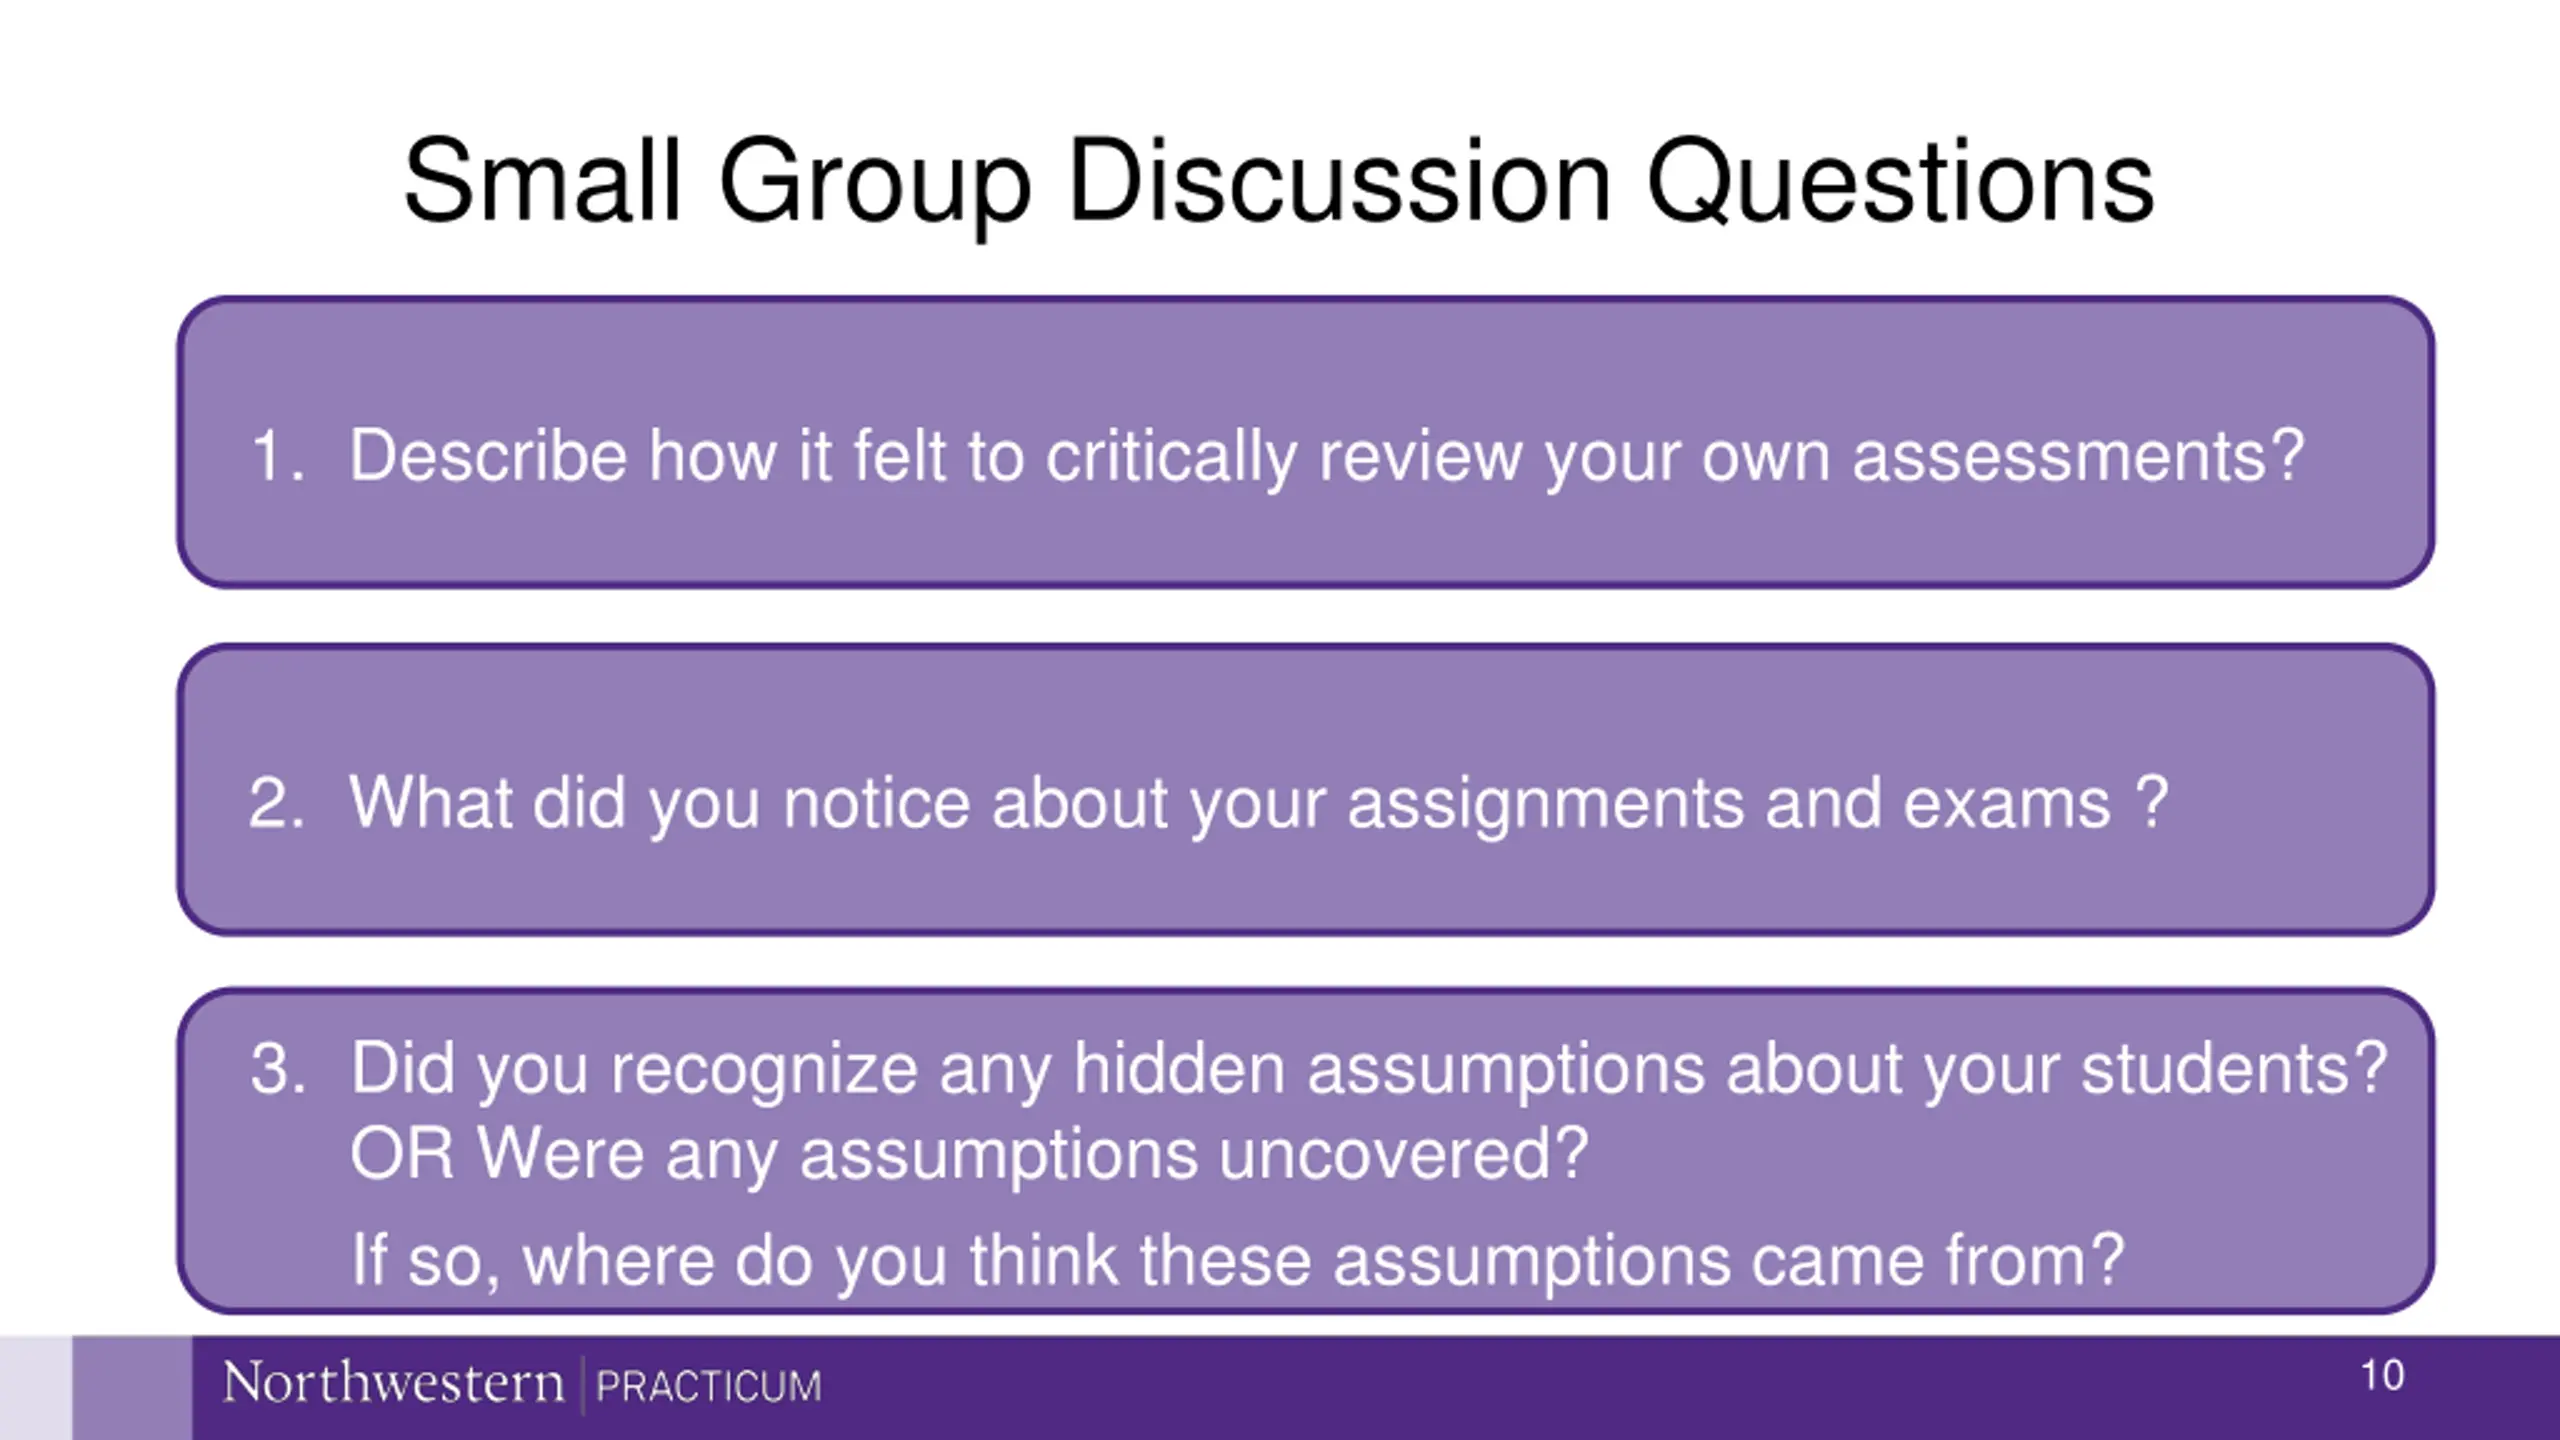Click the divider line between Northwestern and PRACTICUM

tap(582, 1384)
